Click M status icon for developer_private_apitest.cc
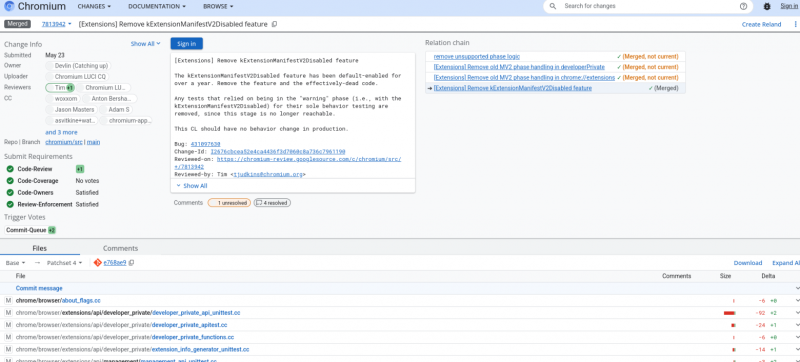This screenshot has width=800, height=362. coord(8,325)
